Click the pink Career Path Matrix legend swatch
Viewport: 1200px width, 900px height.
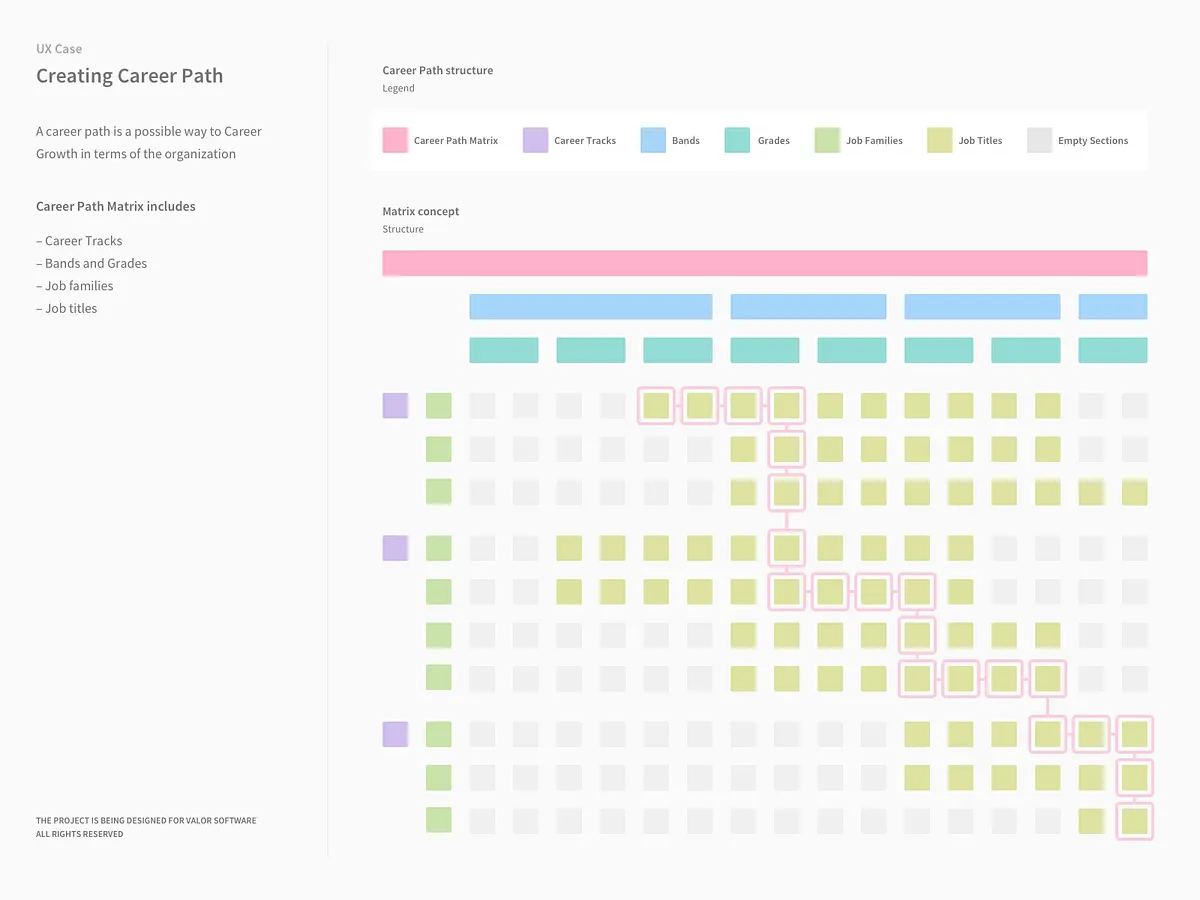[x=395, y=140]
